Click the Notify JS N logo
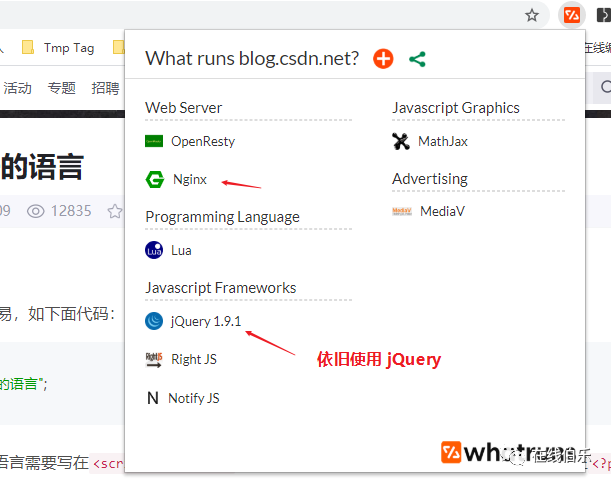The image size is (611, 483). [153, 398]
